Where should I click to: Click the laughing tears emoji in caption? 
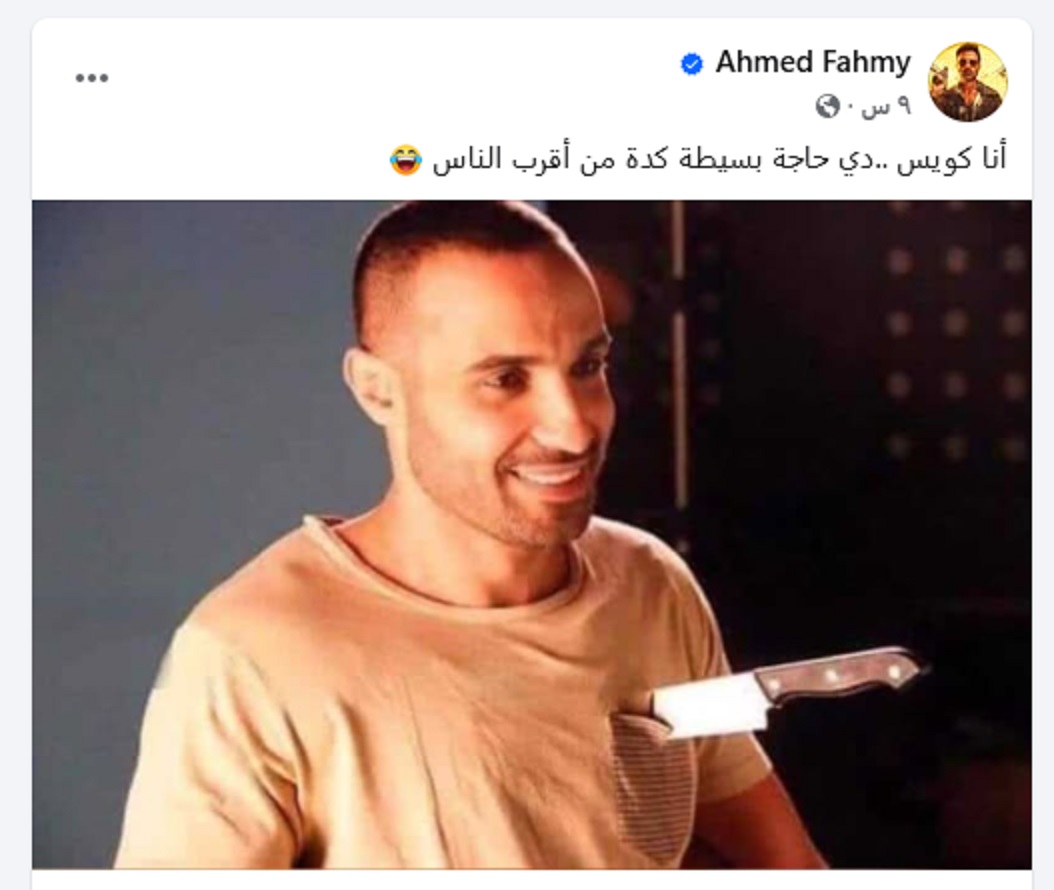pos(406,160)
